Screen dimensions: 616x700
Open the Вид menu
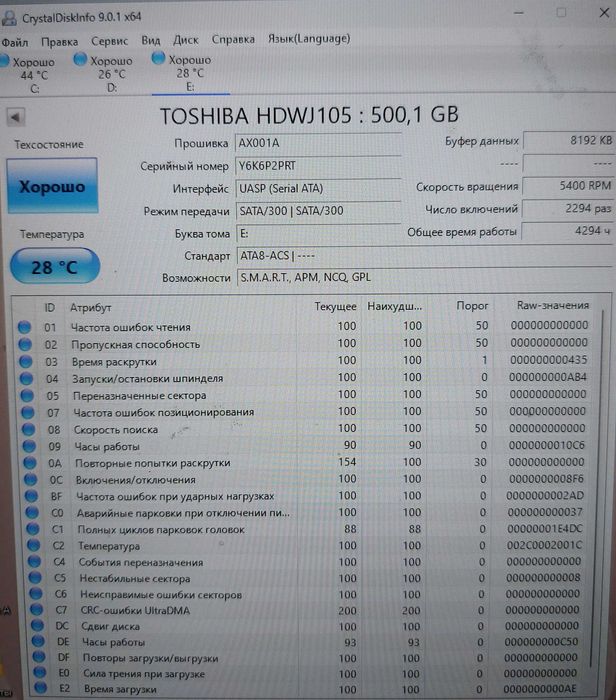click(x=150, y=41)
